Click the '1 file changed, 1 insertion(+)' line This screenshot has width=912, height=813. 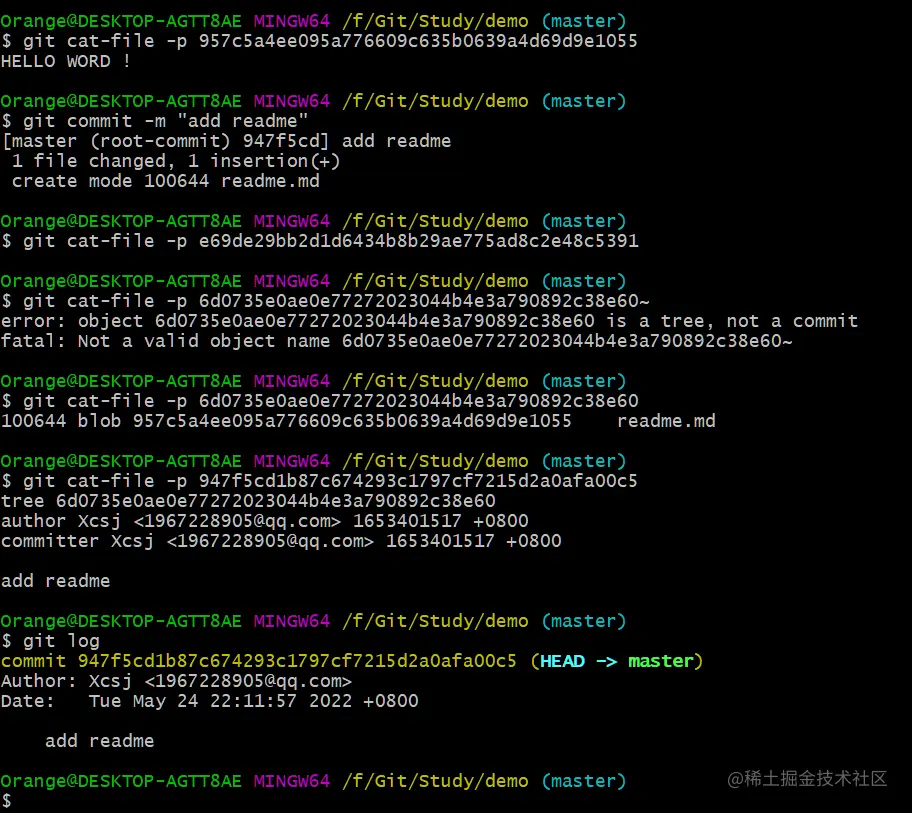176,161
